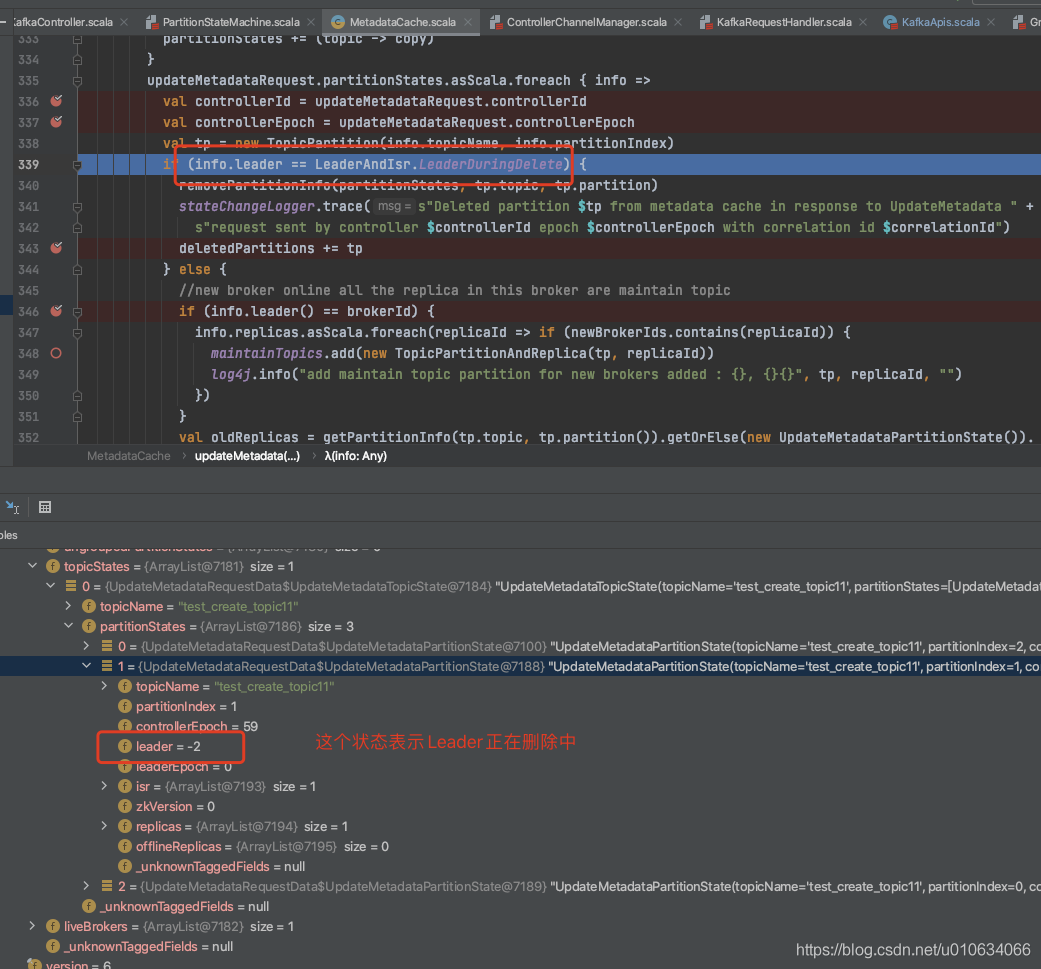
Task: Click maintainTopics on line 348
Action: click(x=266, y=353)
